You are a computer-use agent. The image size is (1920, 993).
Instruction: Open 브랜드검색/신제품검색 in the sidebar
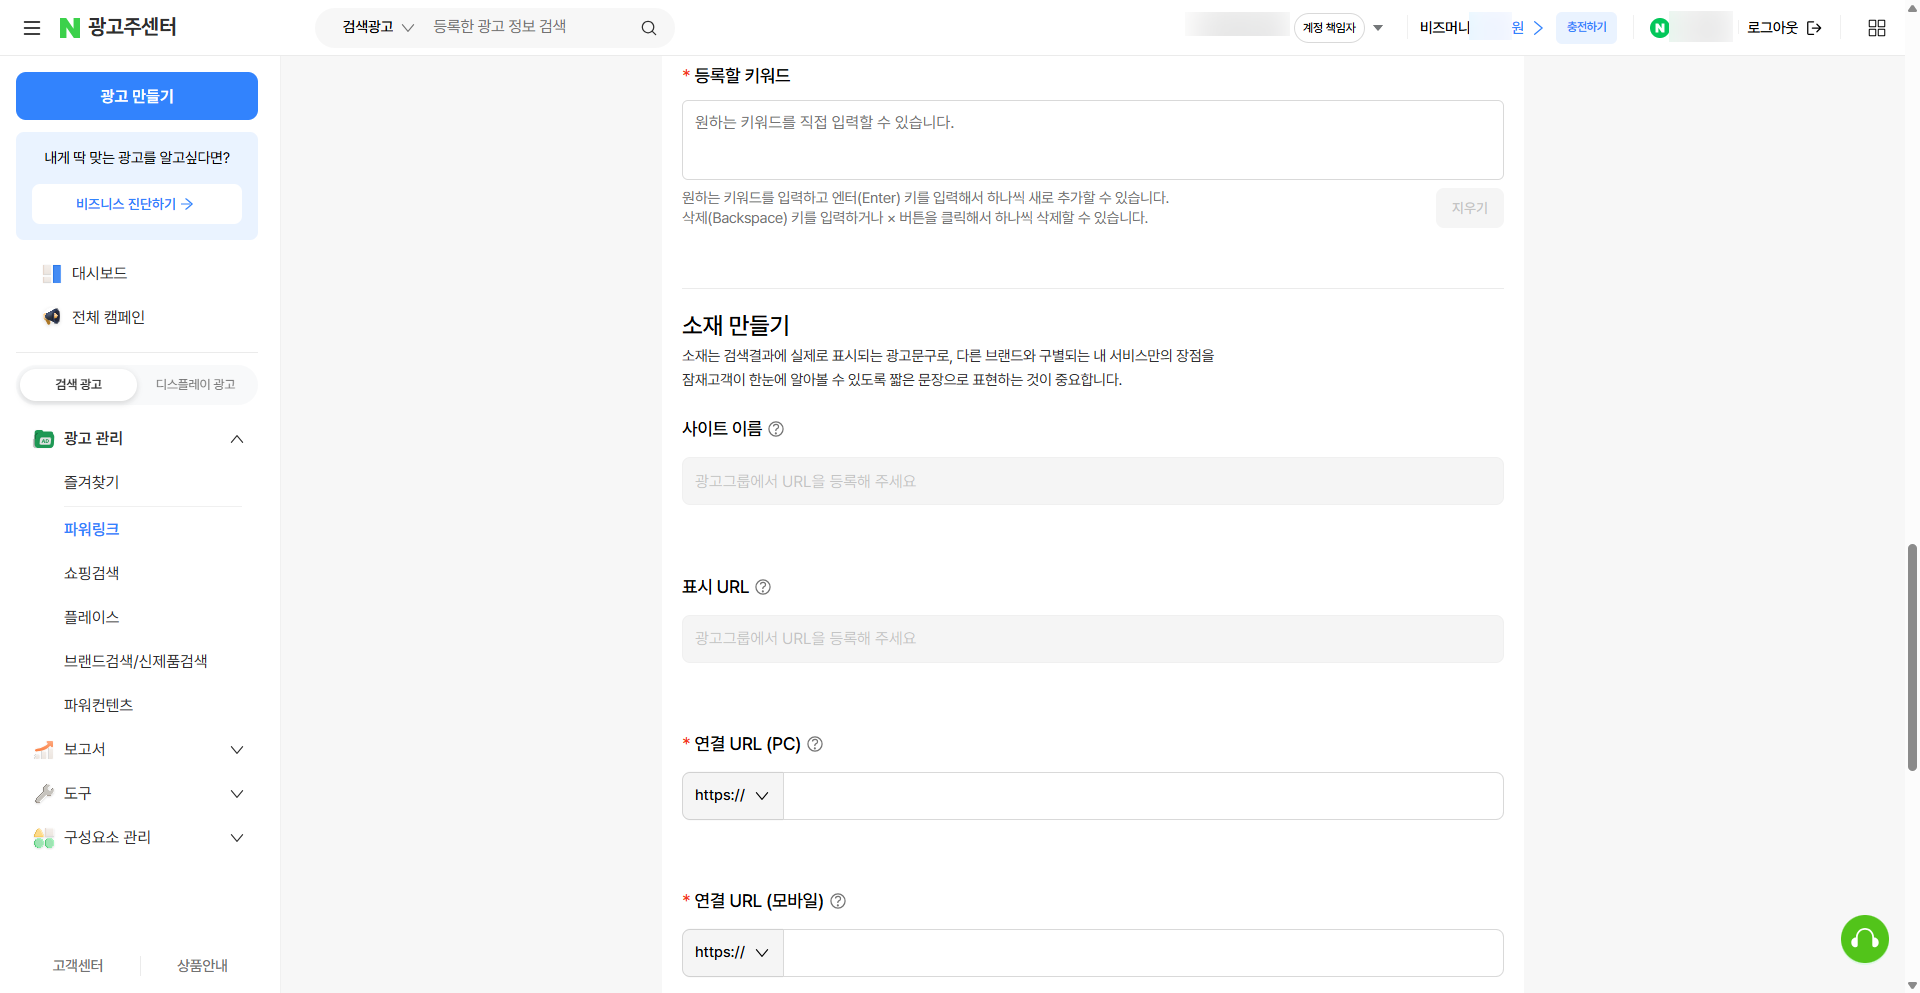coord(136,661)
